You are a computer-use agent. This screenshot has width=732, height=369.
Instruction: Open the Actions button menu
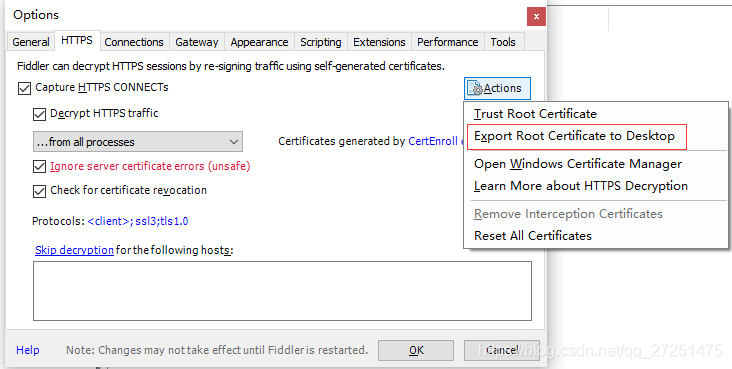click(x=497, y=88)
